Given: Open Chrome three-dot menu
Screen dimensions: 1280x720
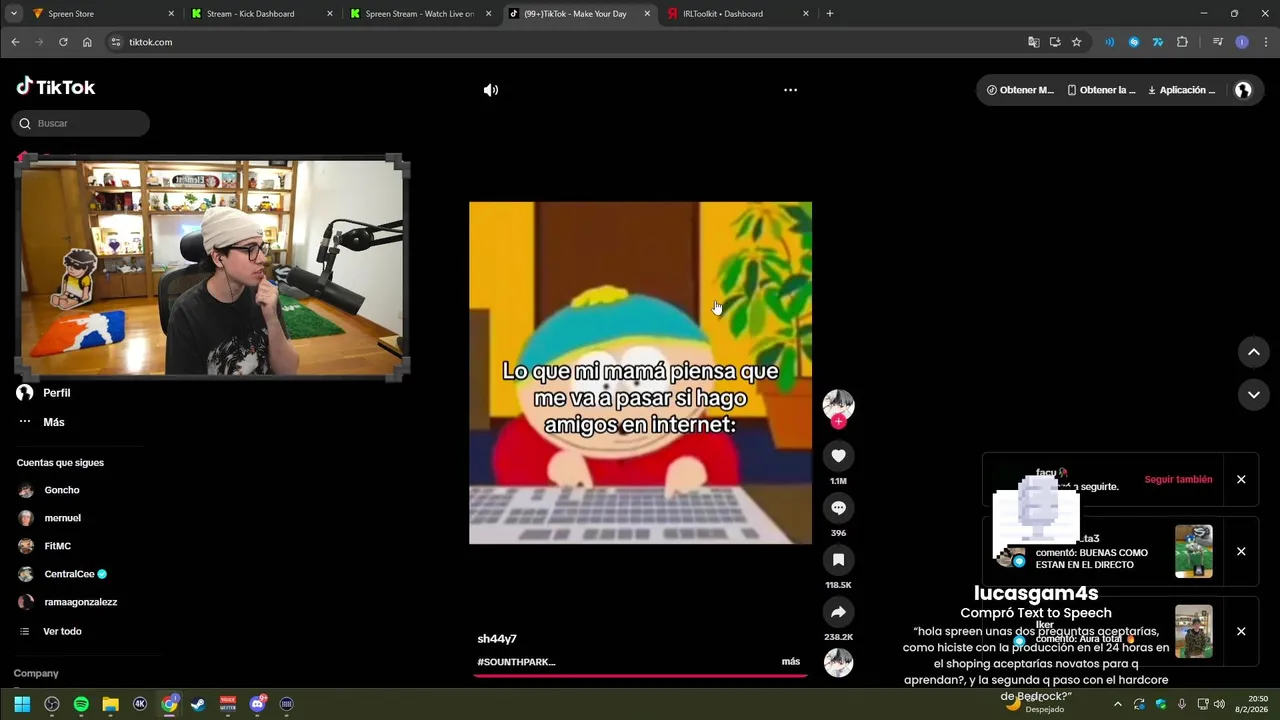Looking at the screenshot, I should coord(1266,42).
